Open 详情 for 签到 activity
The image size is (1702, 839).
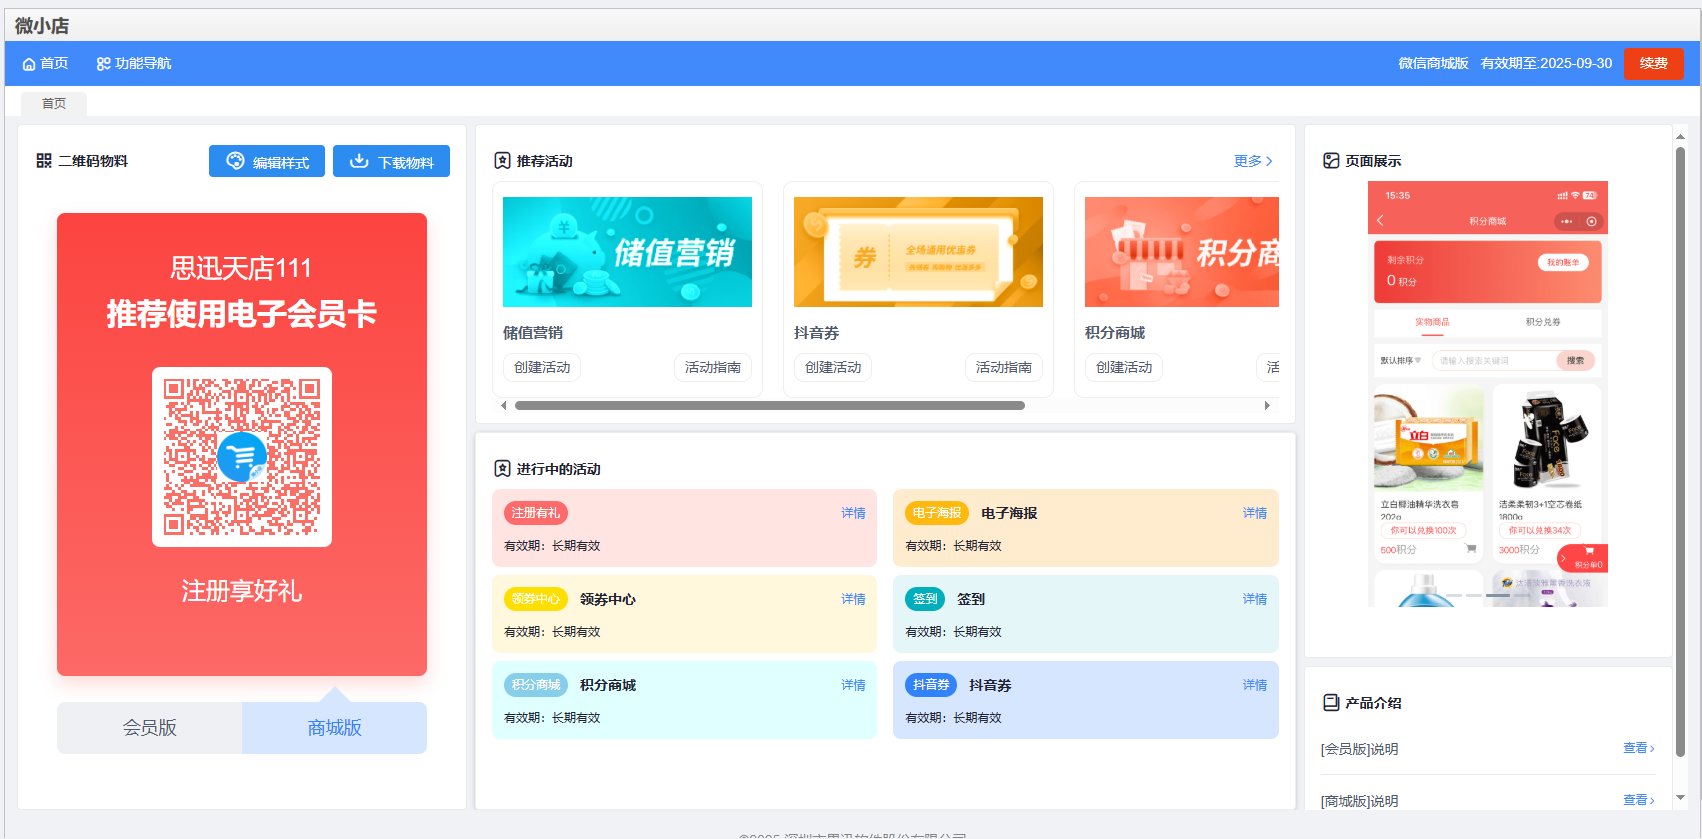click(1255, 599)
